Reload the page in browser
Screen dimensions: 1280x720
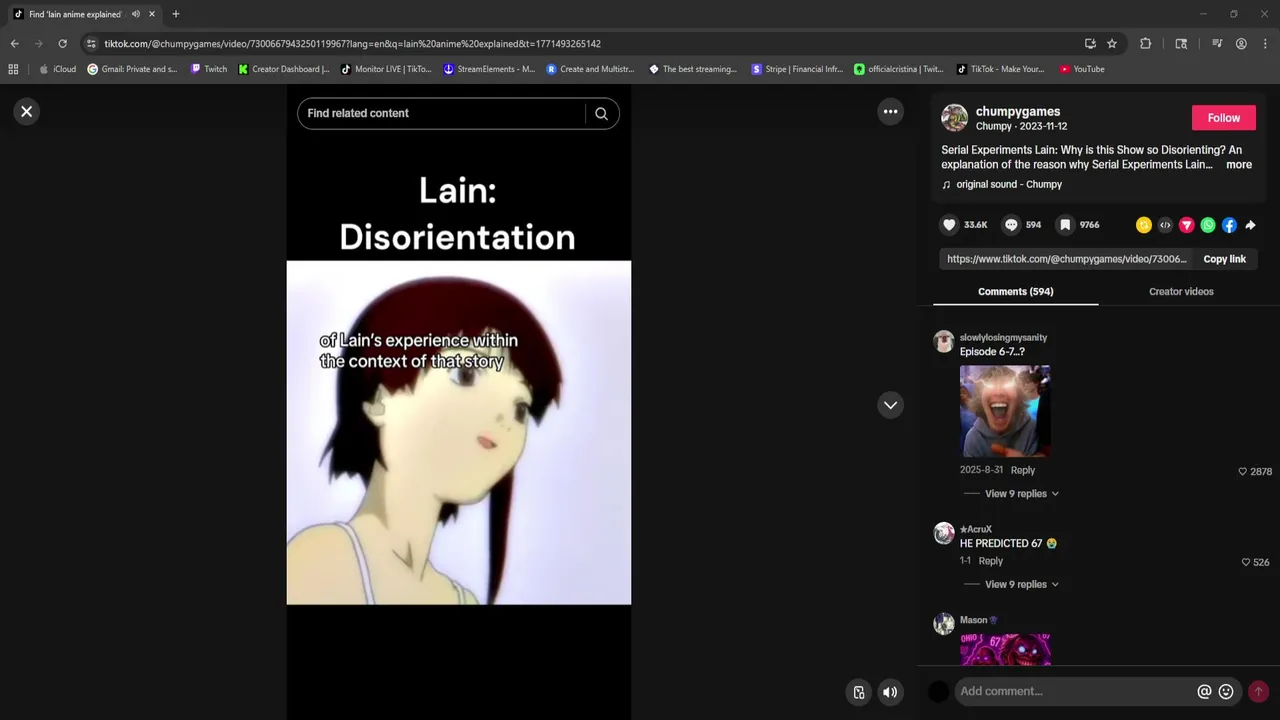pos(62,44)
